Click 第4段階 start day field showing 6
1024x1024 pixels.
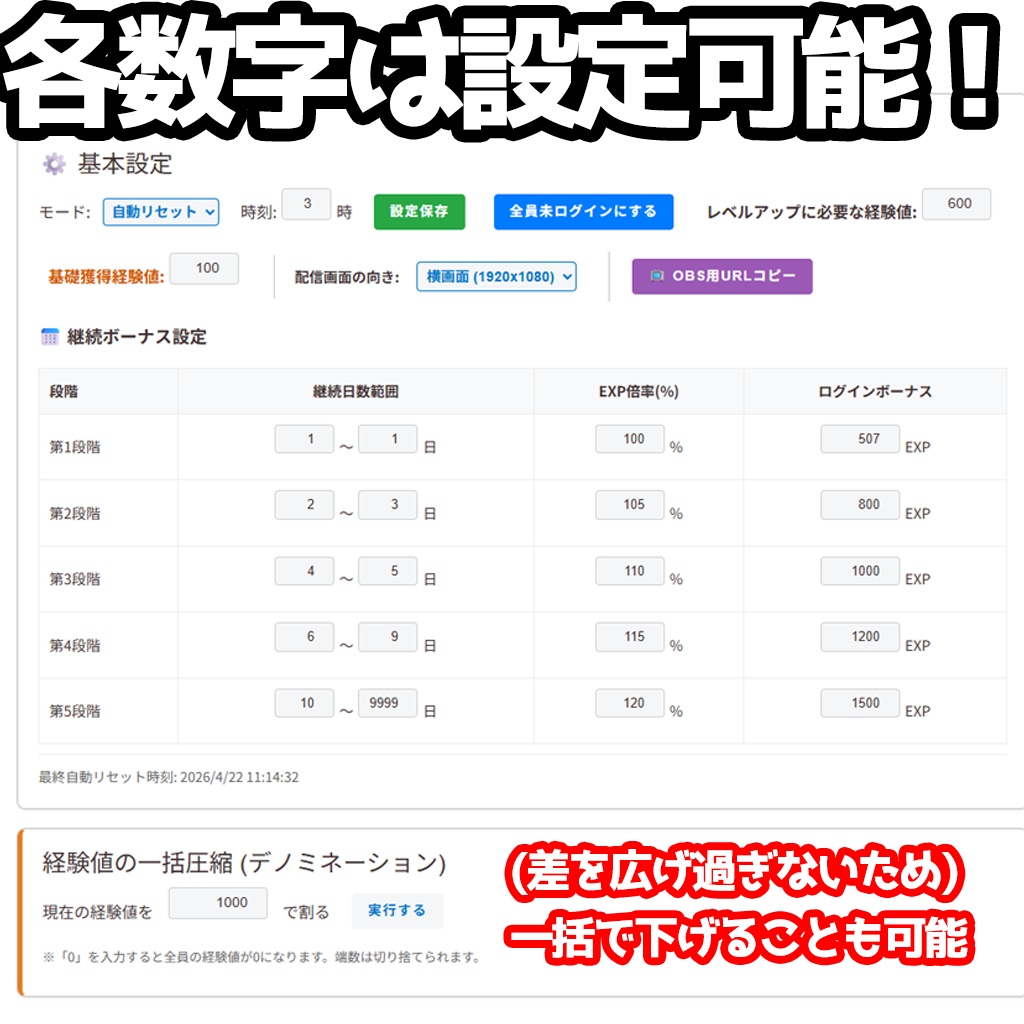[304, 636]
